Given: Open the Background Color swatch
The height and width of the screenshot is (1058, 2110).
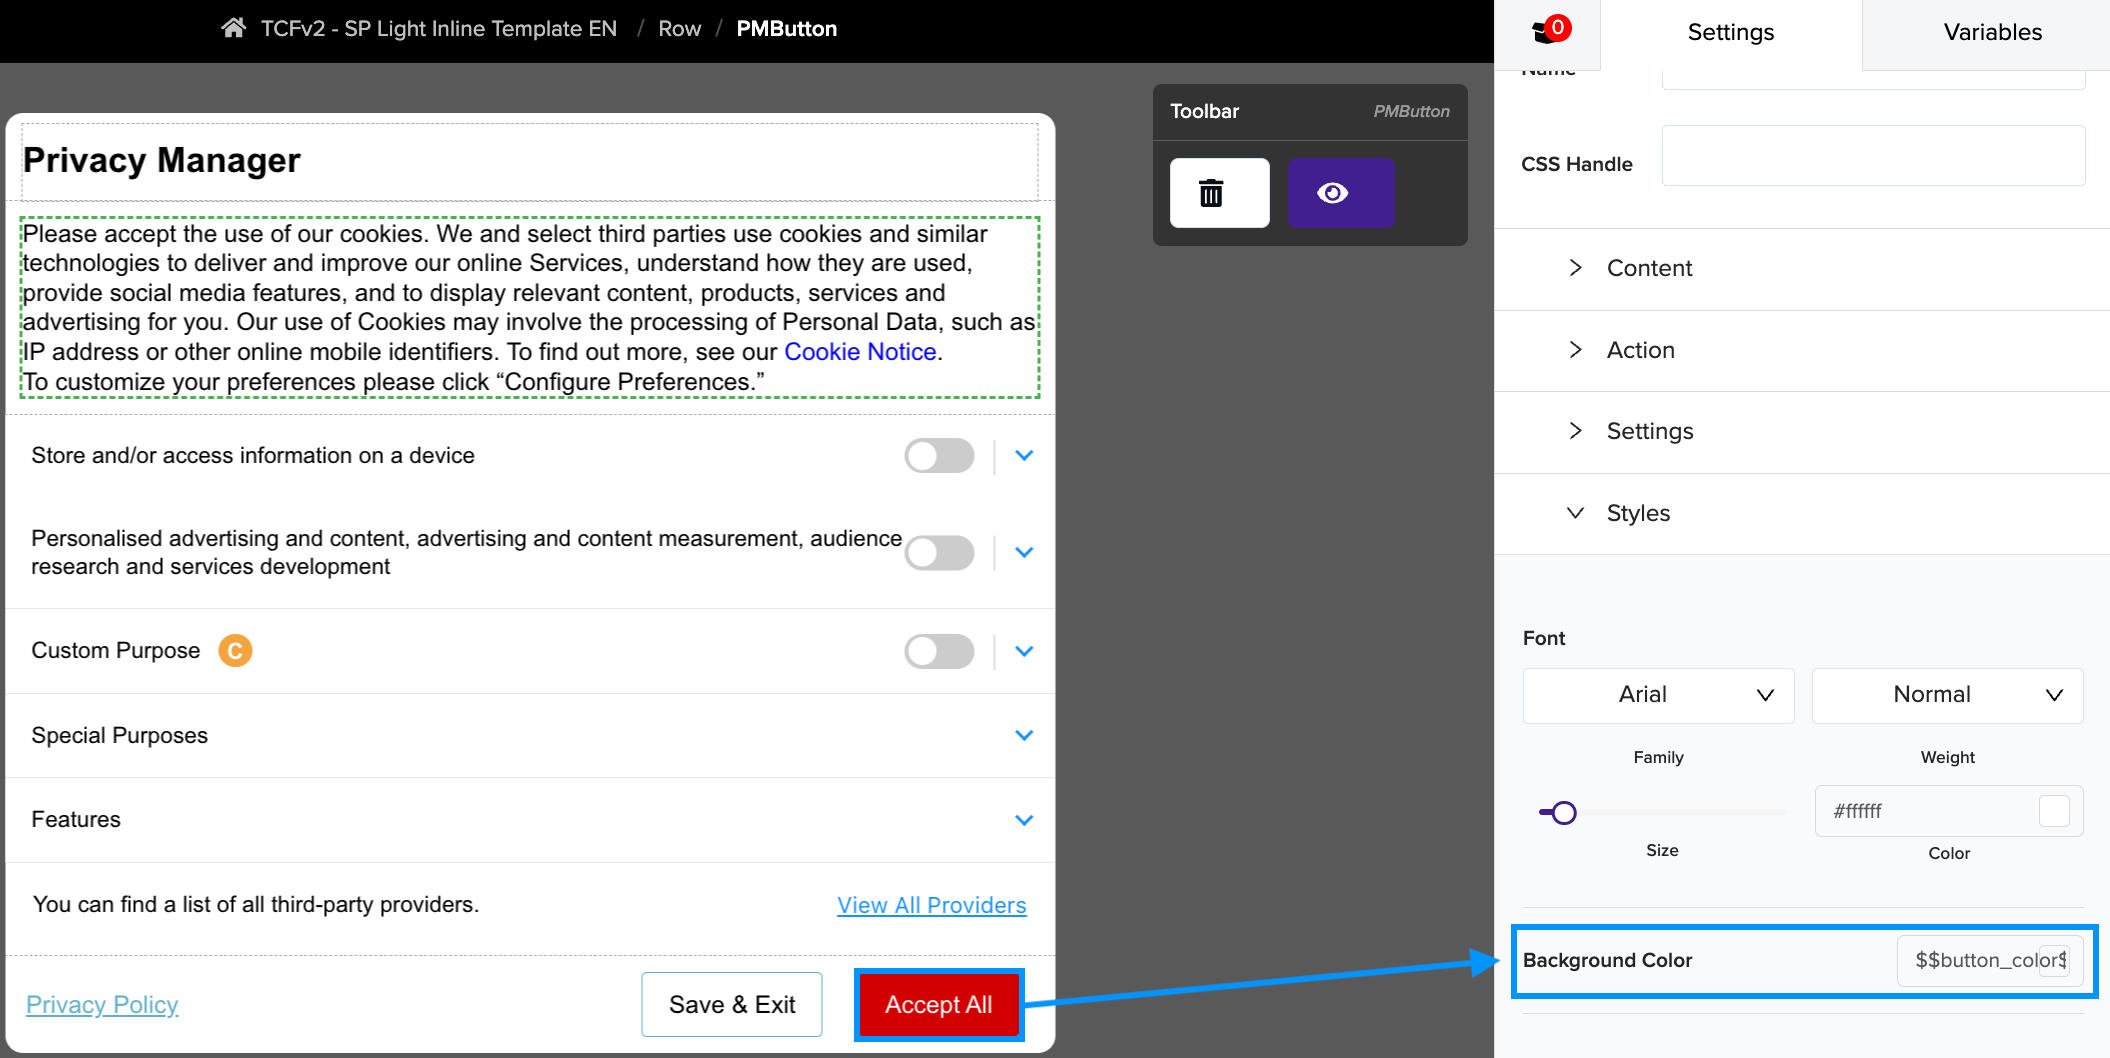Looking at the screenshot, I should 2056,960.
